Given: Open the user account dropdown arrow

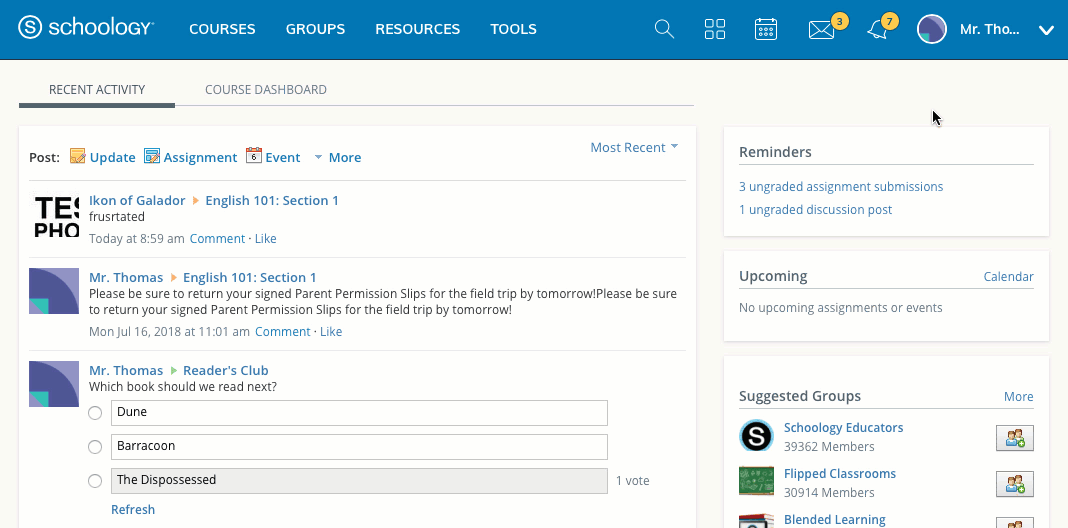Looking at the screenshot, I should click(x=1046, y=30).
